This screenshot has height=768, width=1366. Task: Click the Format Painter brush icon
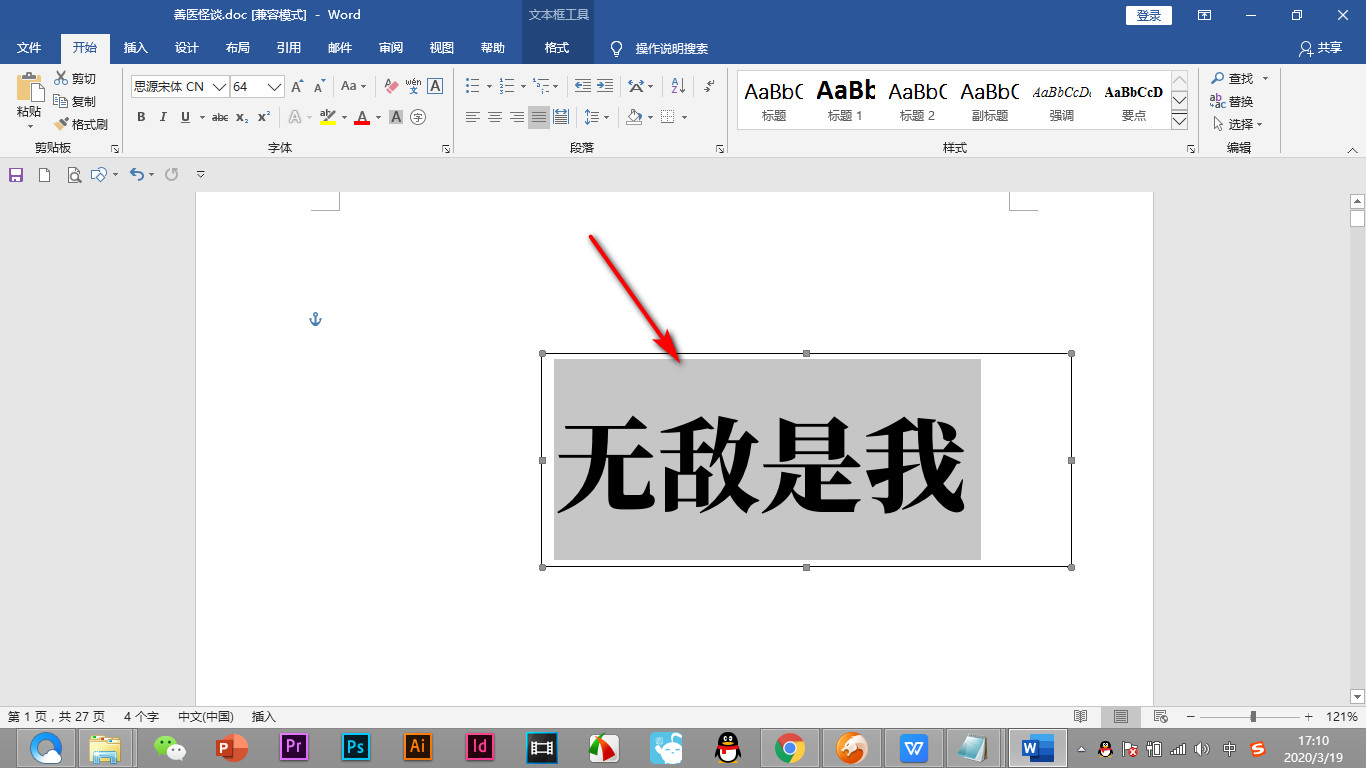[x=61, y=124]
